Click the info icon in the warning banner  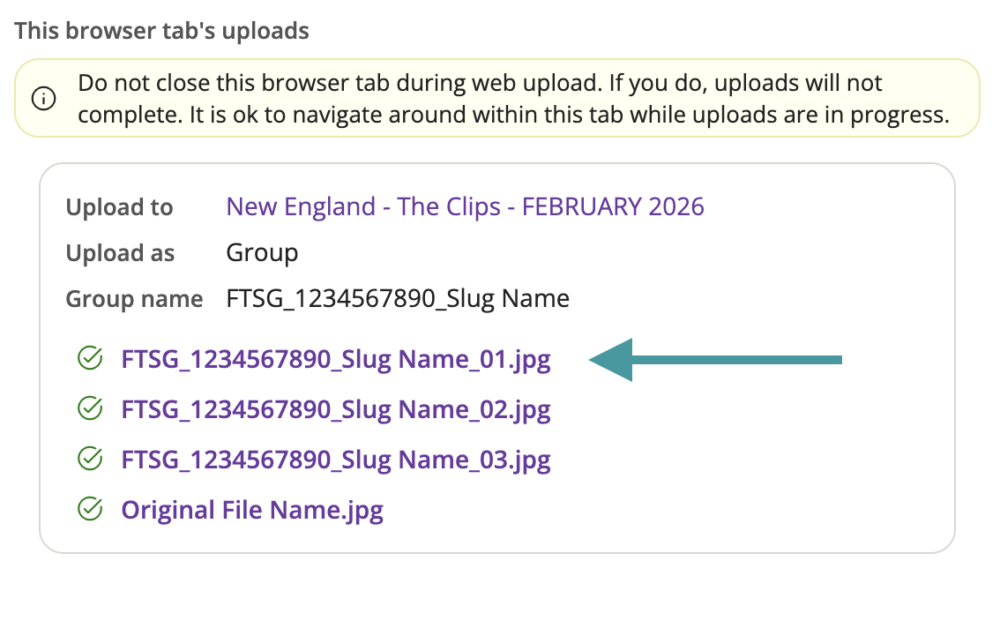43,98
